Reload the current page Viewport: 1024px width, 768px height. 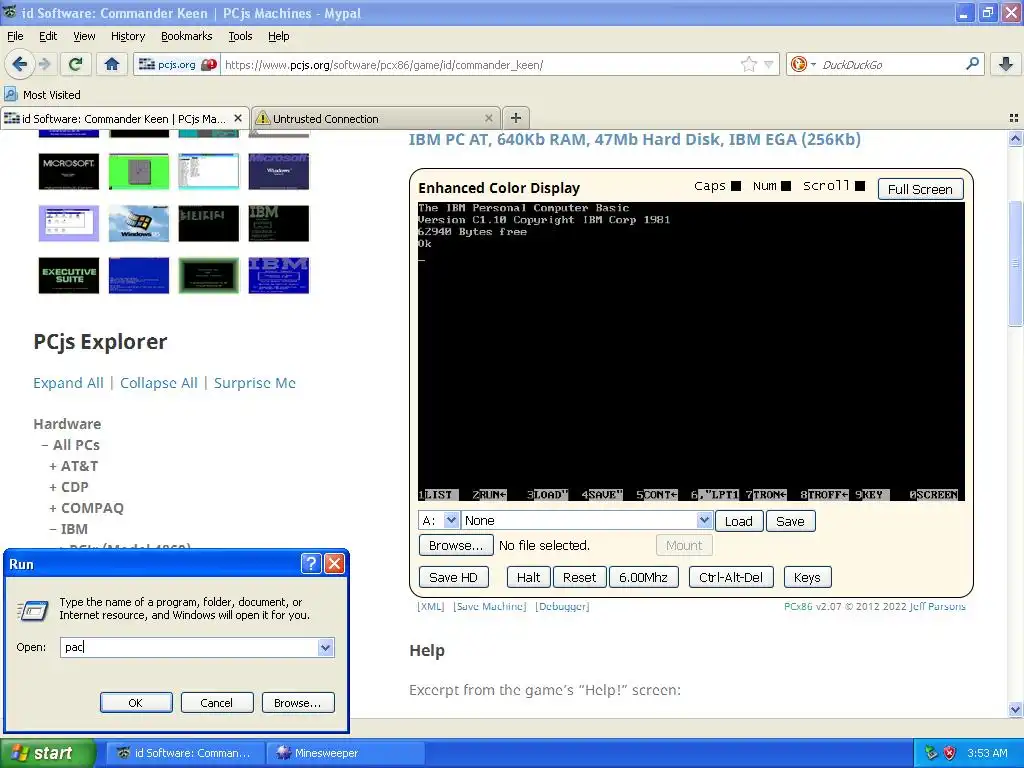tap(76, 64)
